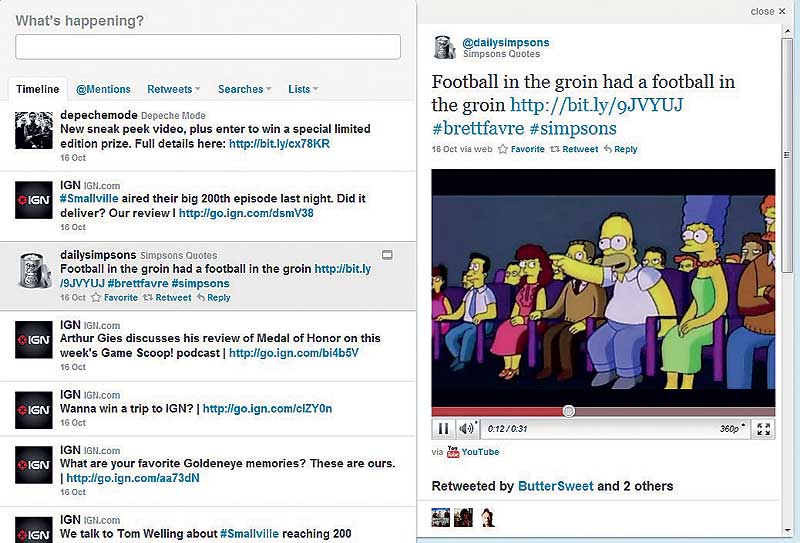Open the Lists dropdown menu
Screen dimensions: 800x543
[x=303, y=89]
